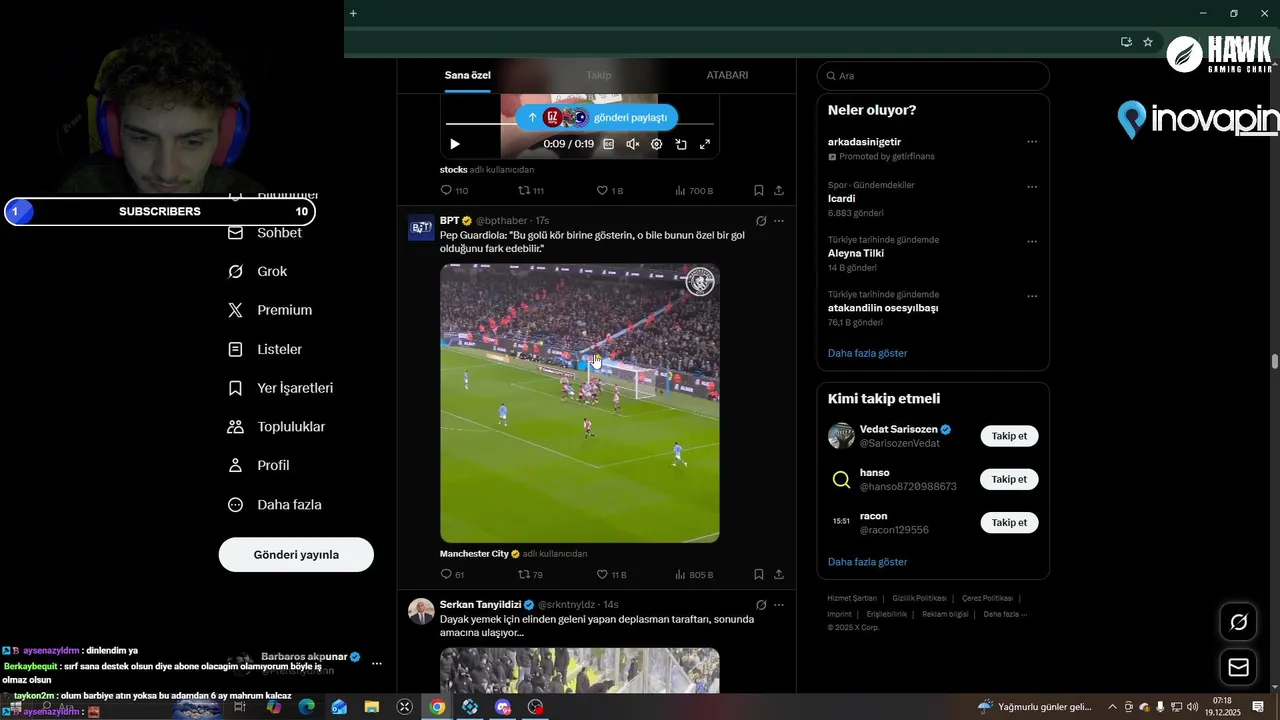Open video settings gear on the stocks video
This screenshot has height=720, width=1280.
[x=656, y=144]
